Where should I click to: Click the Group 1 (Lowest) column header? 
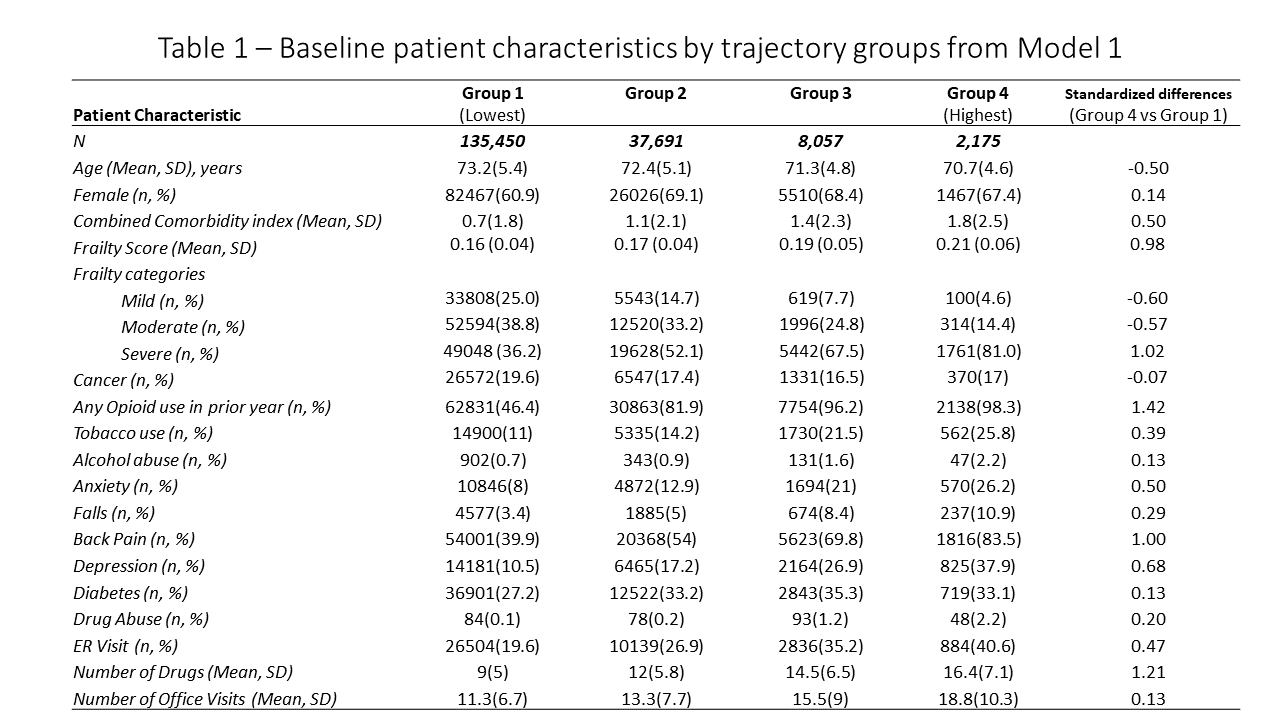492,104
